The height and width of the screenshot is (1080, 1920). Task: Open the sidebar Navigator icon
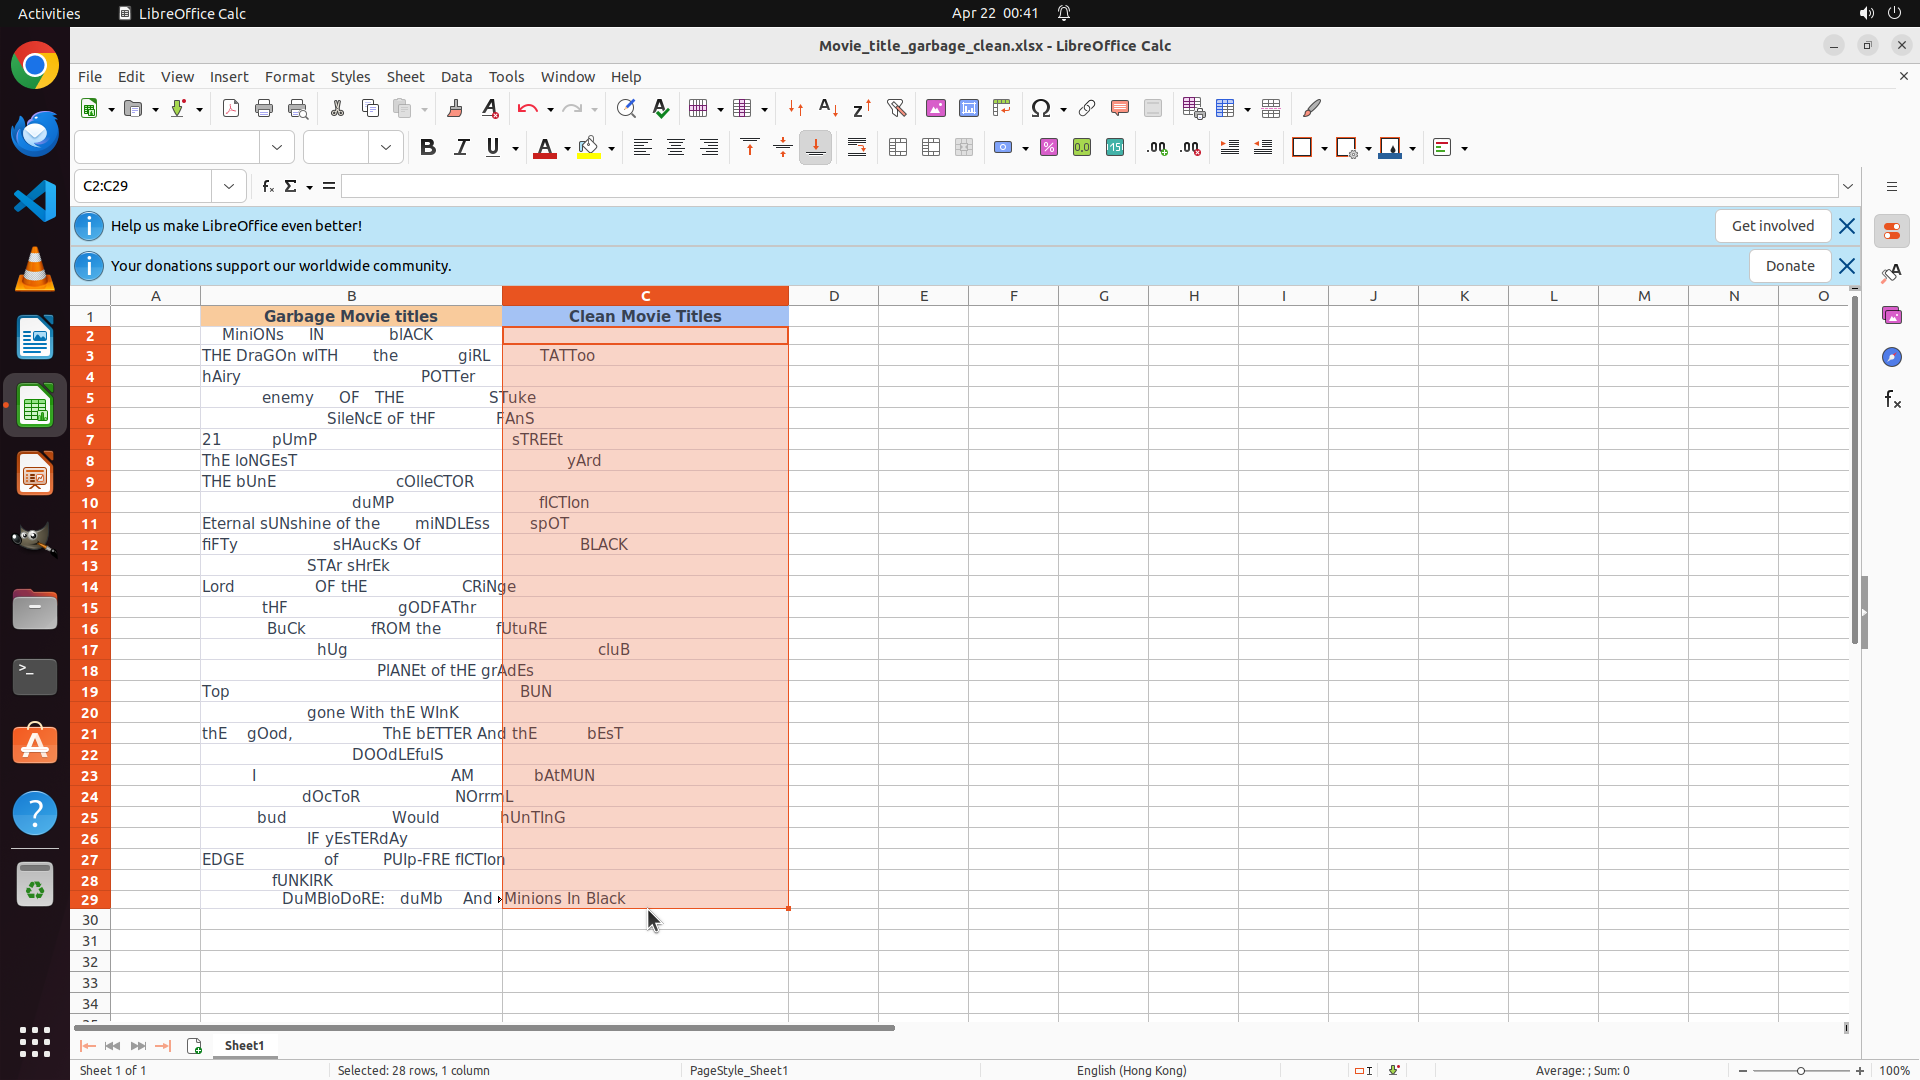[x=1891, y=357]
